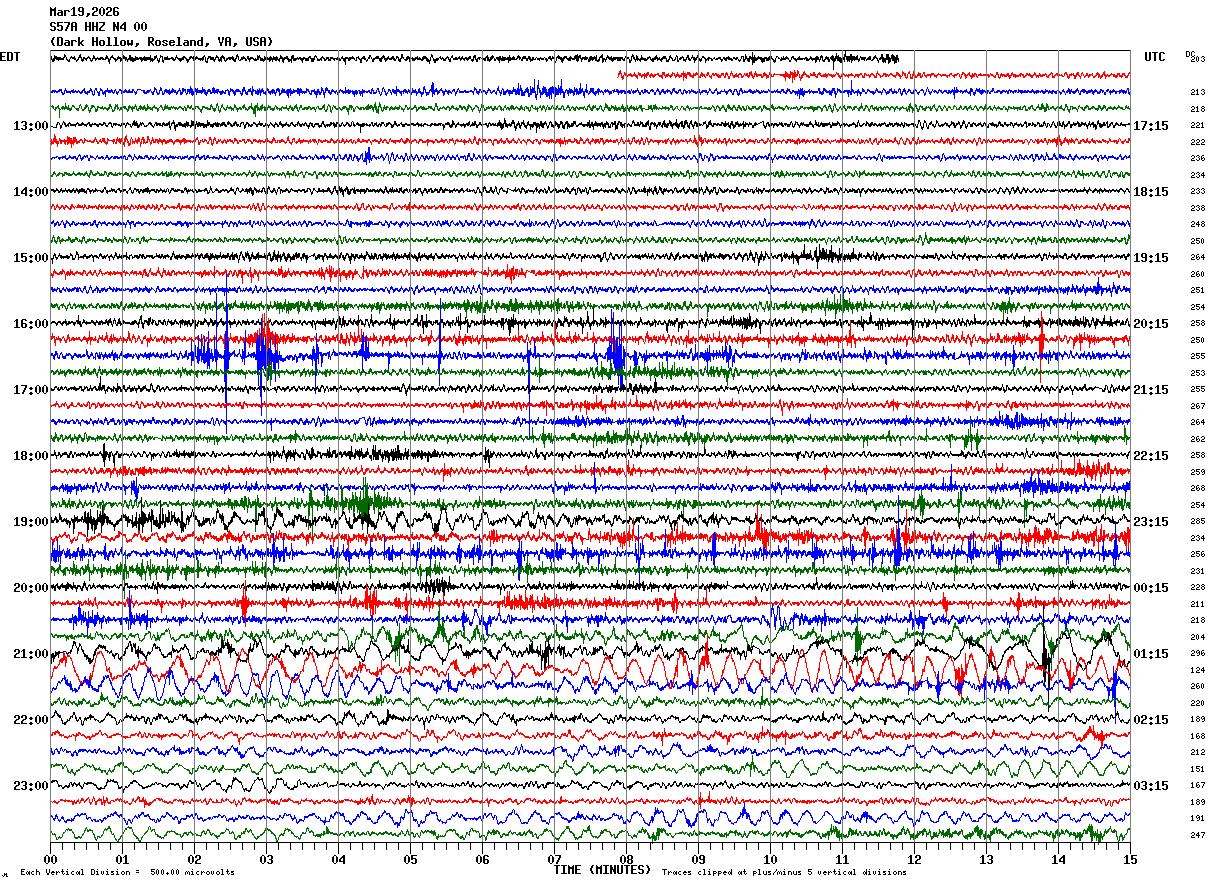Viewport: 1210px width, 886px height.
Task: Click the '21:15' UTC time label
Action: pyautogui.click(x=1151, y=390)
